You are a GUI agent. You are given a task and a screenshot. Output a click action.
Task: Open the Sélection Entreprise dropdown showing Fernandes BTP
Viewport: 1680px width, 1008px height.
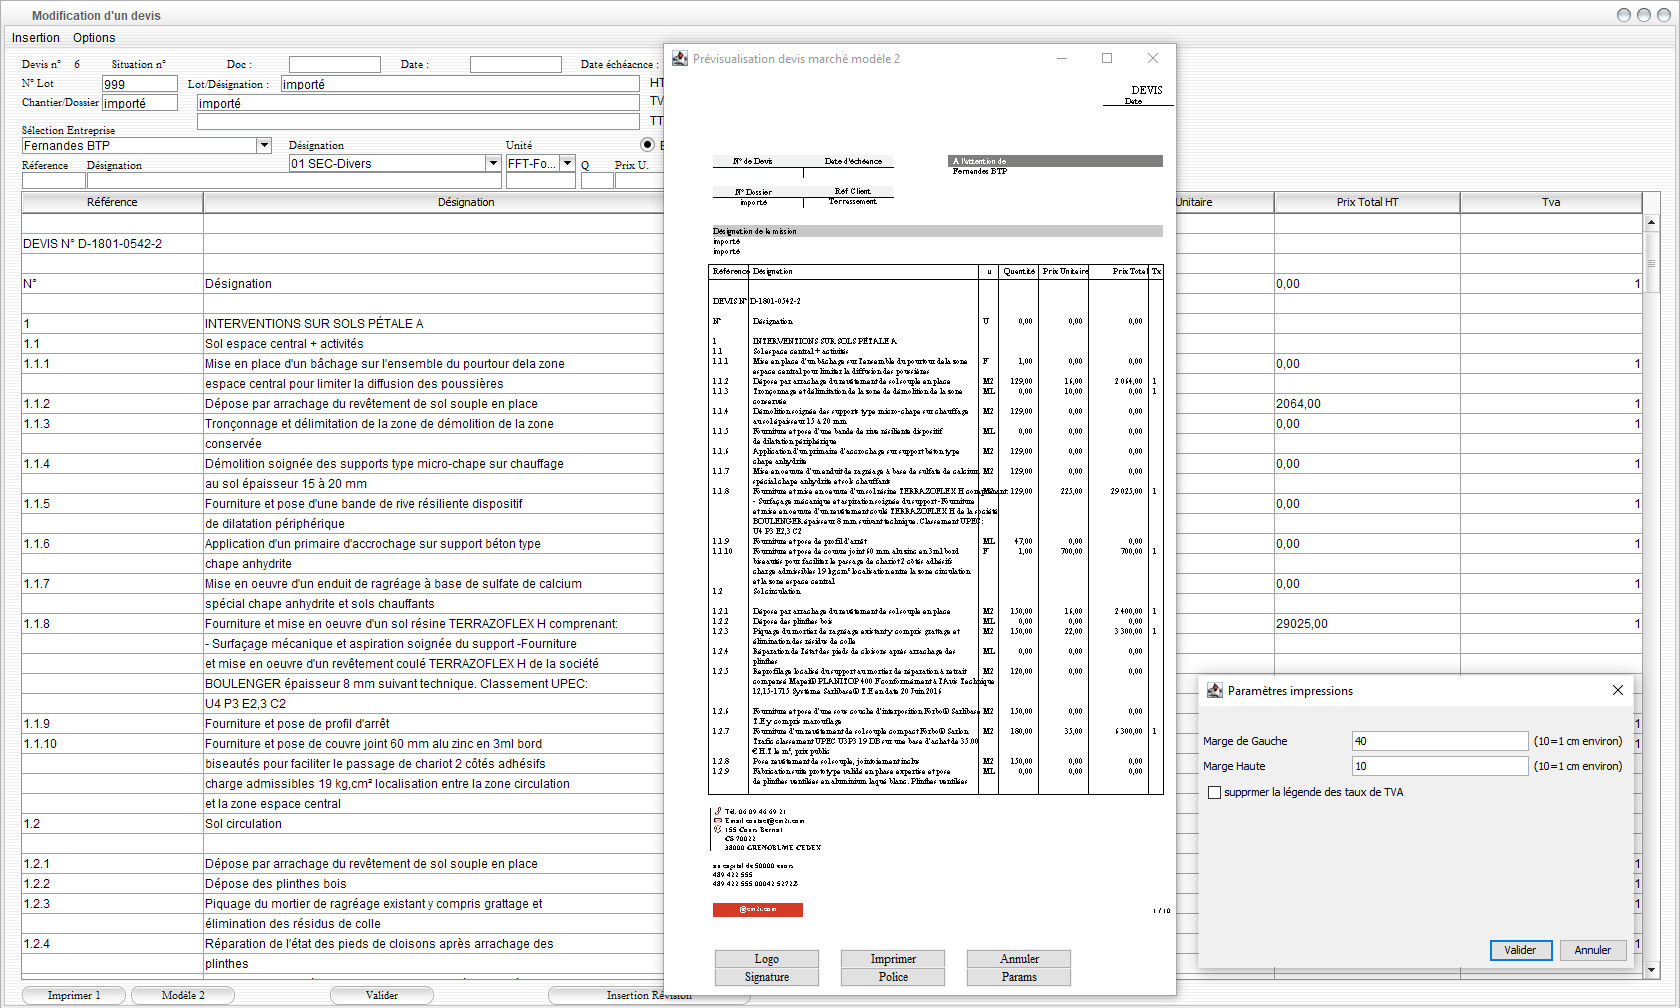pyautogui.click(x=264, y=146)
